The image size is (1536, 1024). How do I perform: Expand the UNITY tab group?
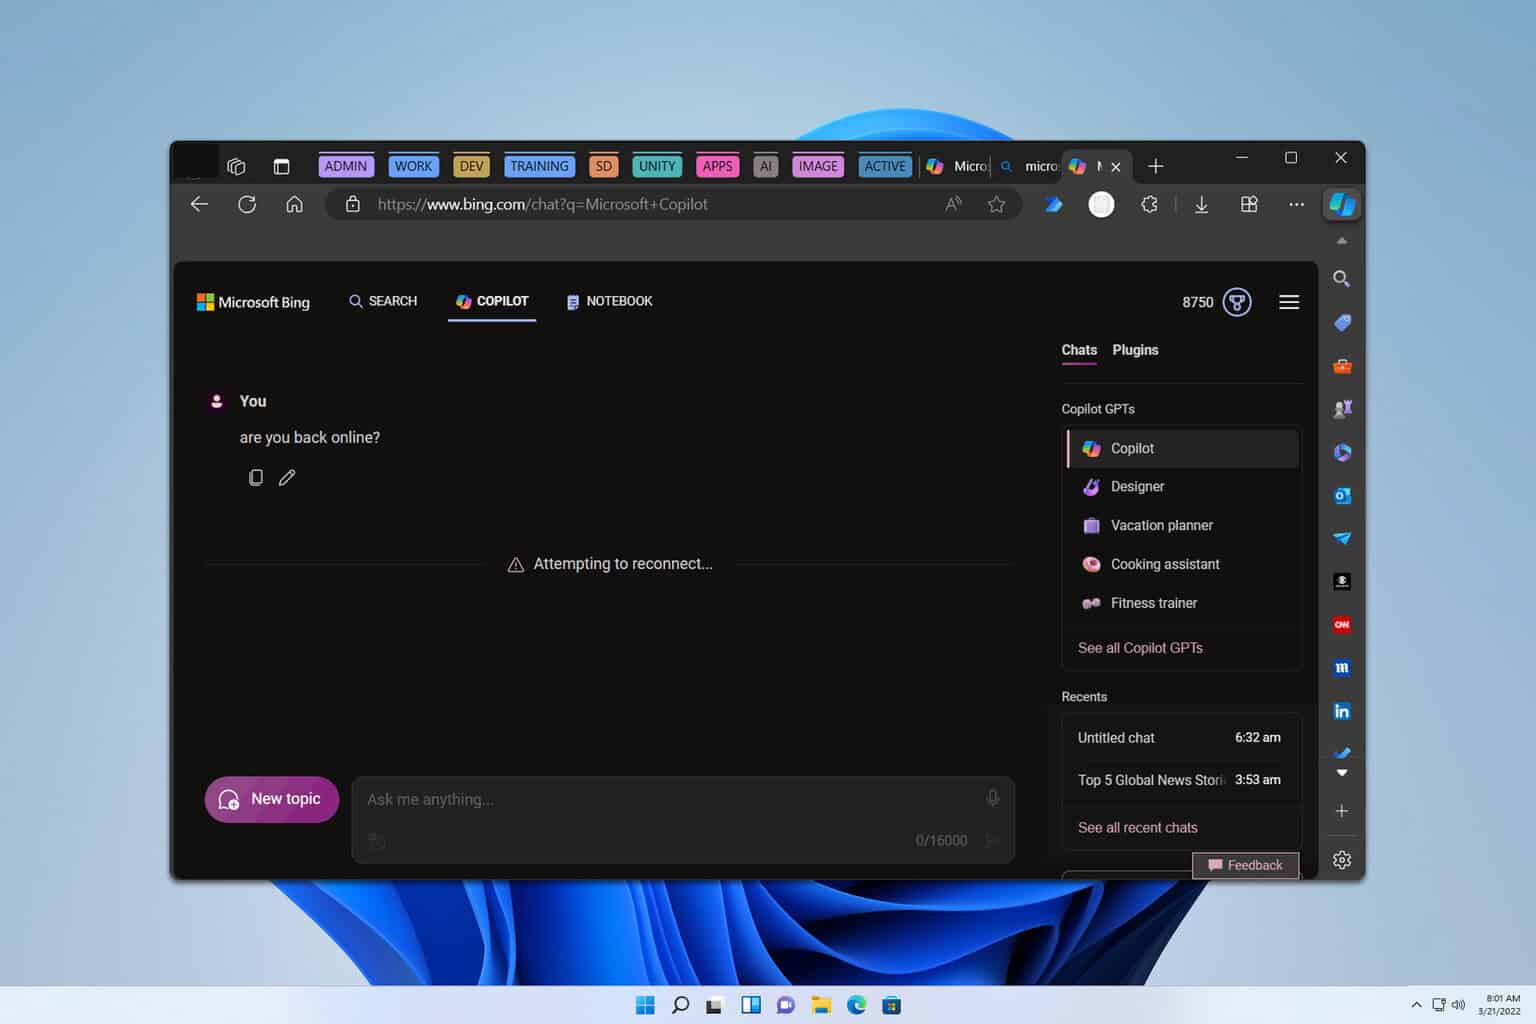tap(657, 166)
